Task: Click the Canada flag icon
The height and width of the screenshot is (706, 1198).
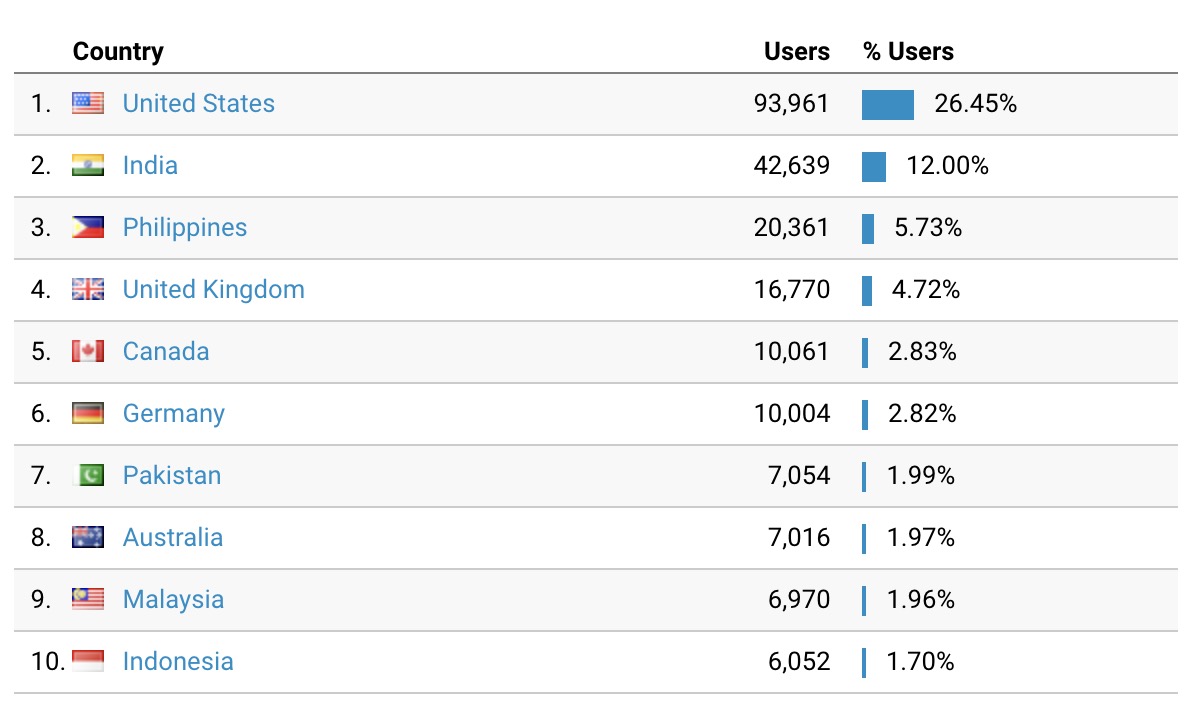Action: pyautogui.click(x=88, y=351)
